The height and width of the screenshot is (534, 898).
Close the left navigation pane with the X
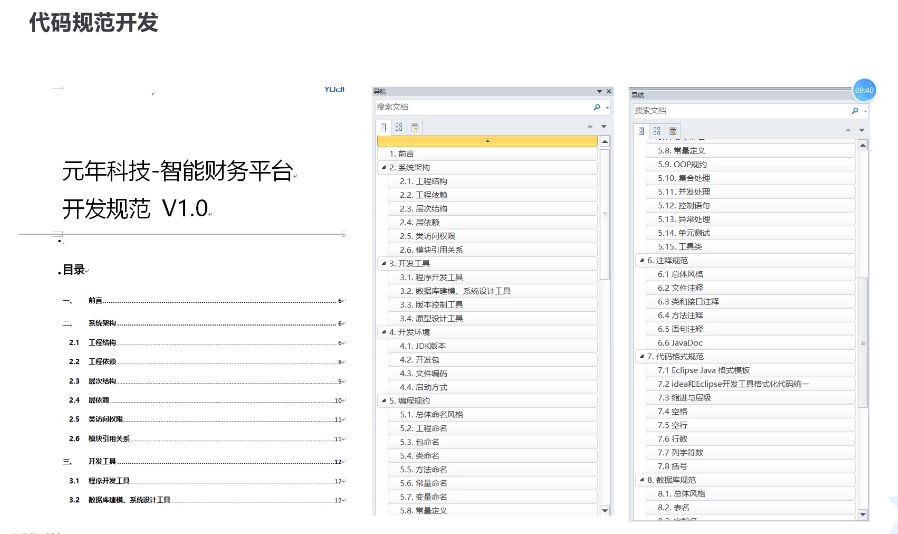coord(609,92)
